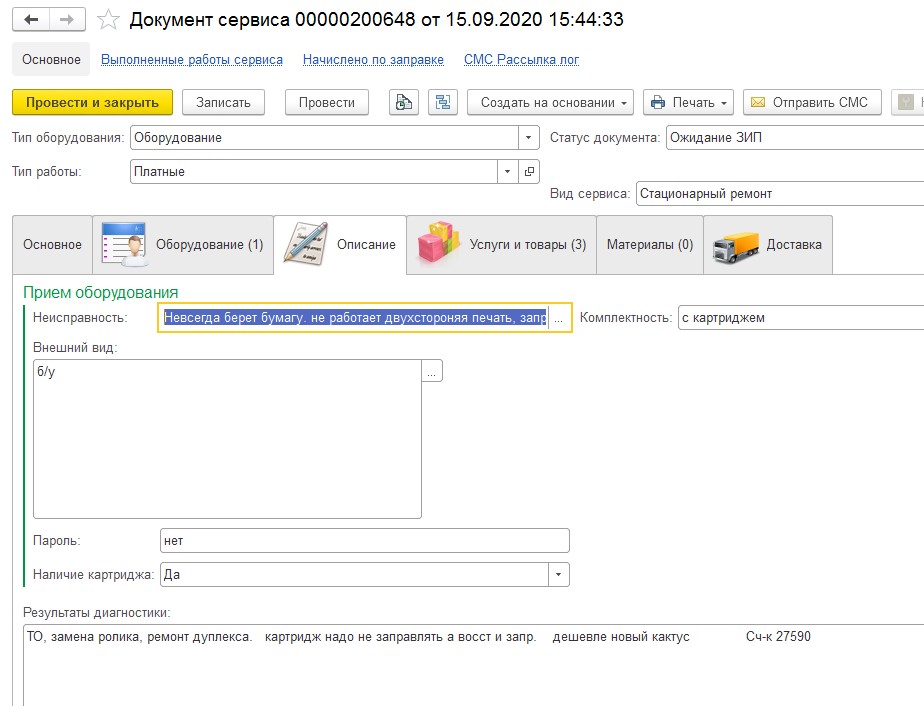Click inside the Внешний вид text area
Image resolution: width=924 pixels, height=706 pixels.
[x=227, y=439]
